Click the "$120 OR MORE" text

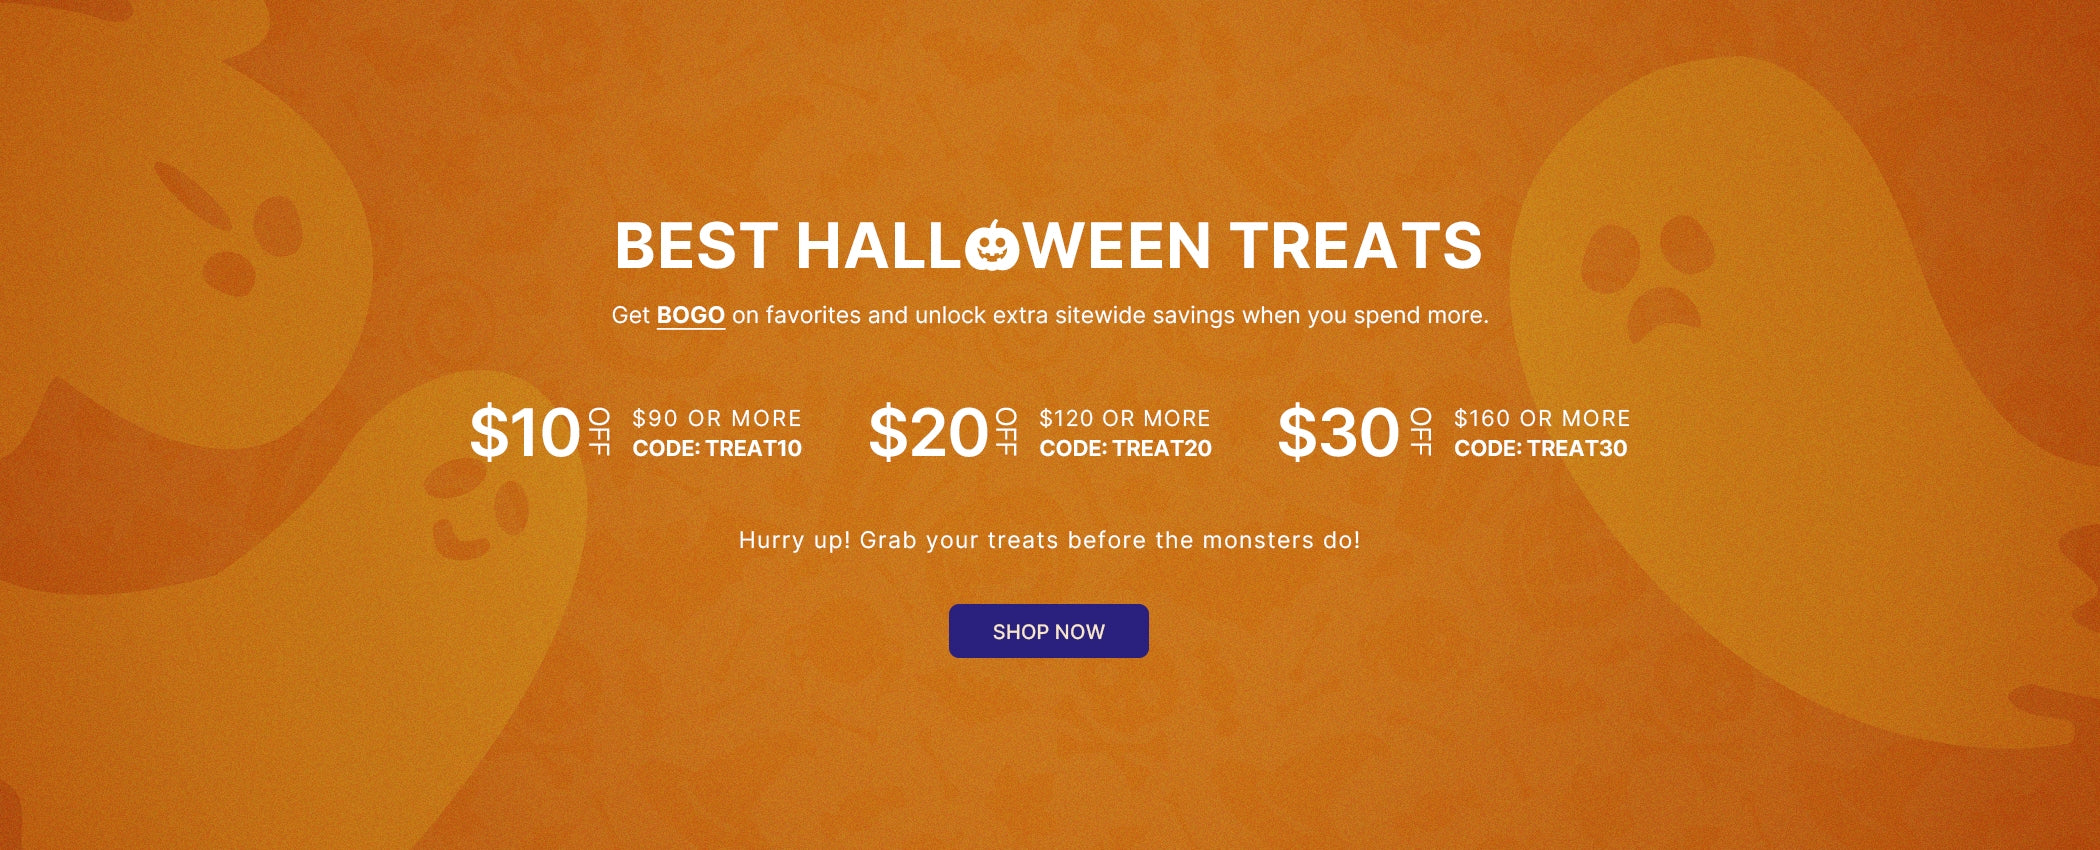click(x=1125, y=418)
